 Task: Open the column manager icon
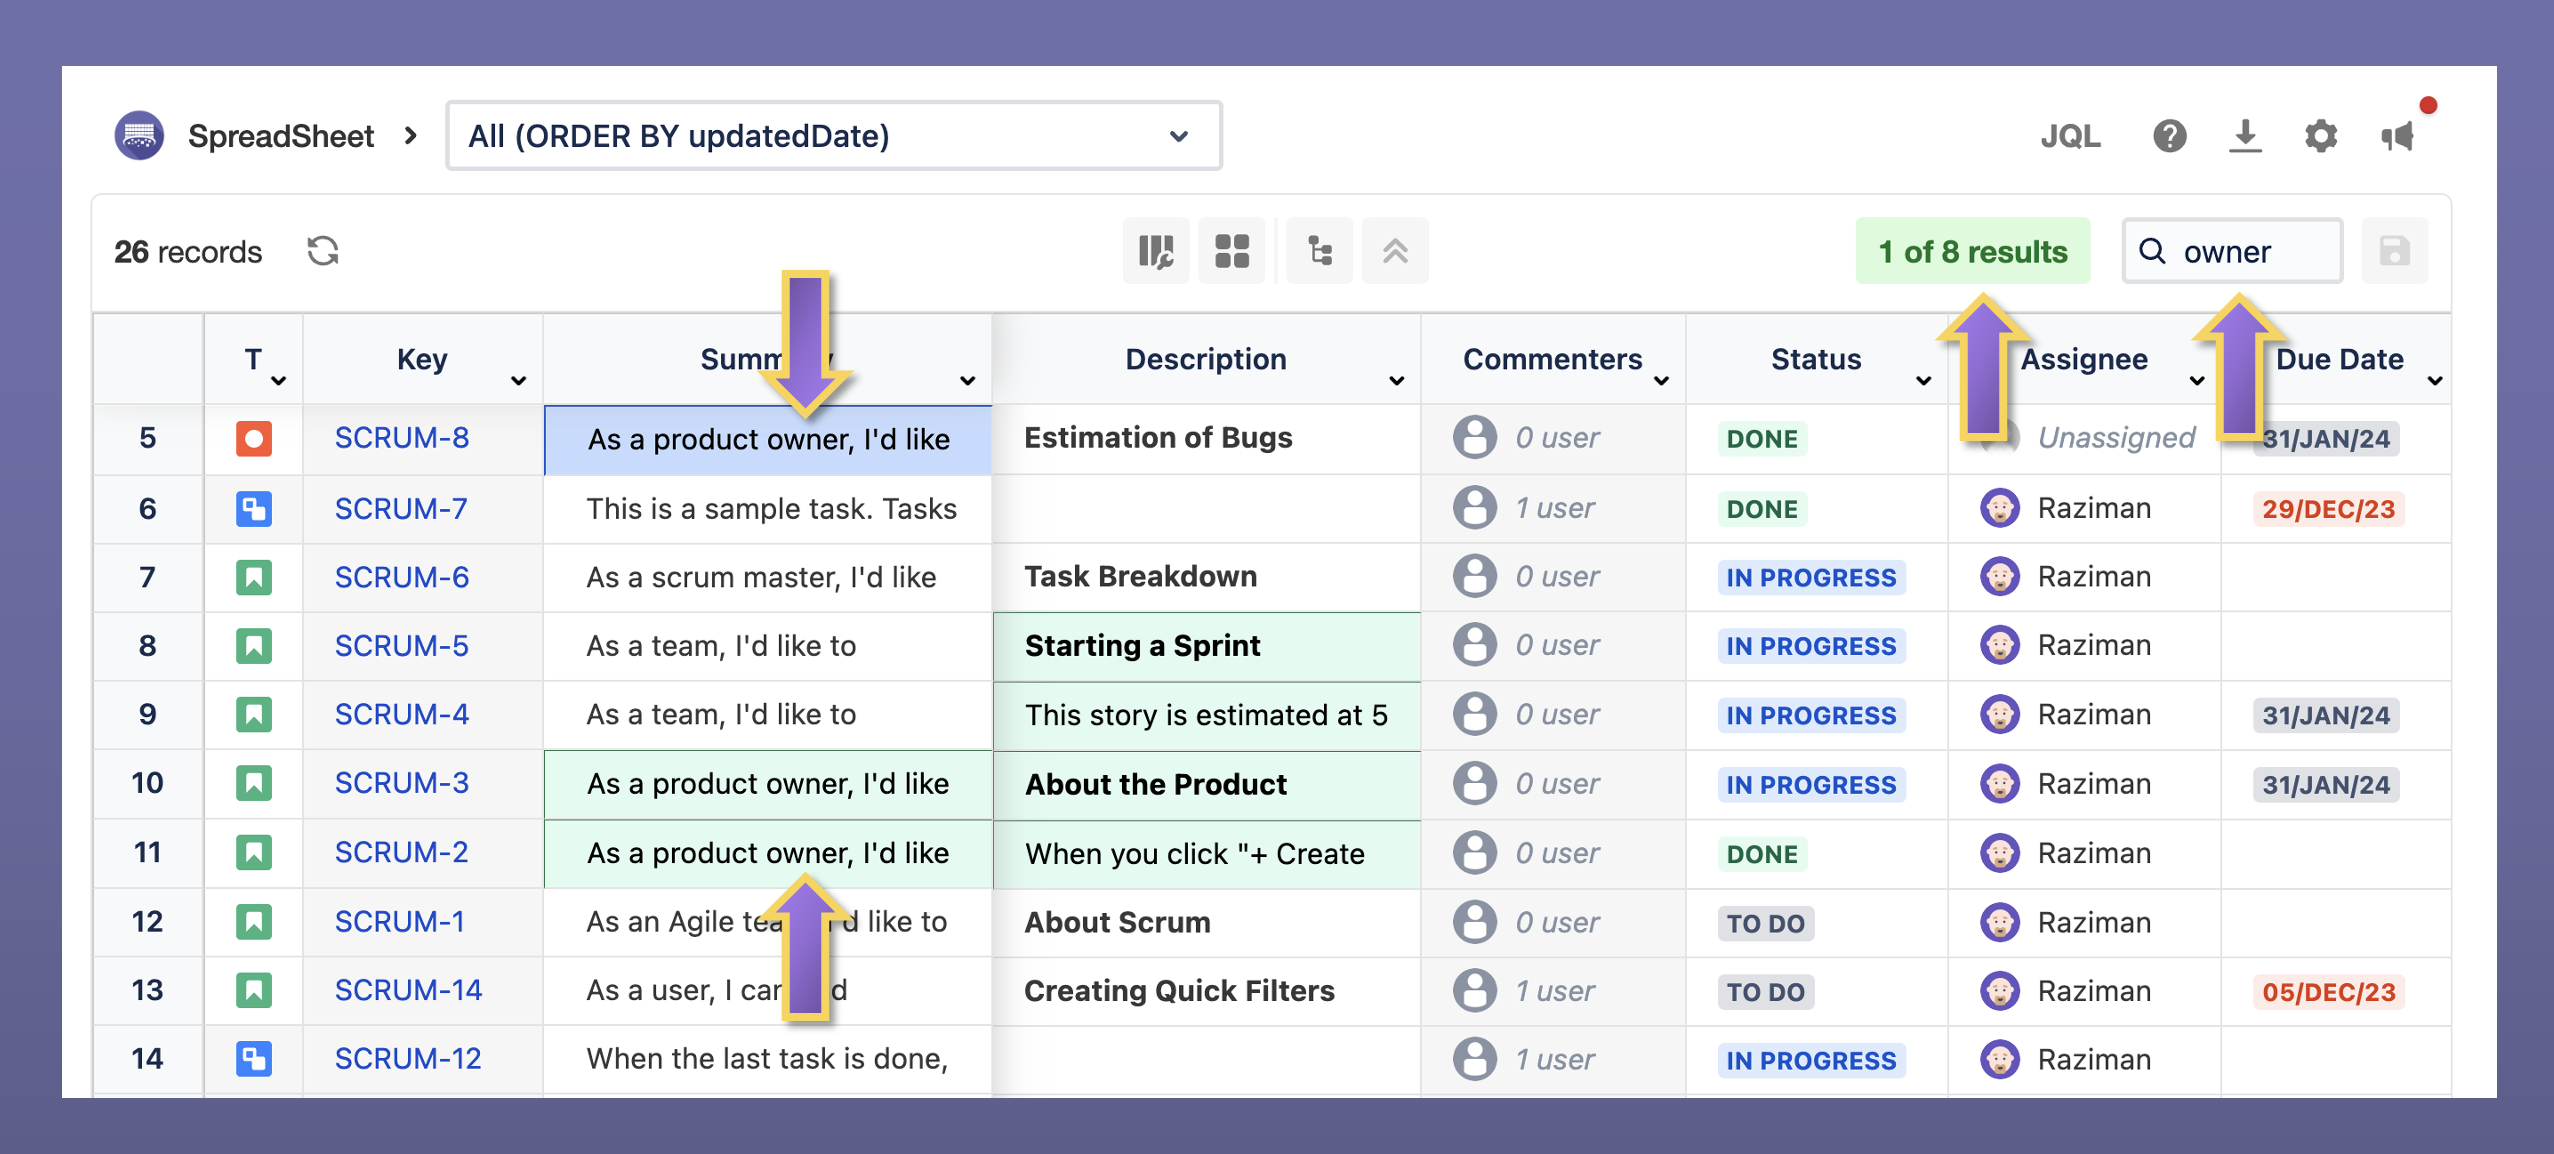1156,251
